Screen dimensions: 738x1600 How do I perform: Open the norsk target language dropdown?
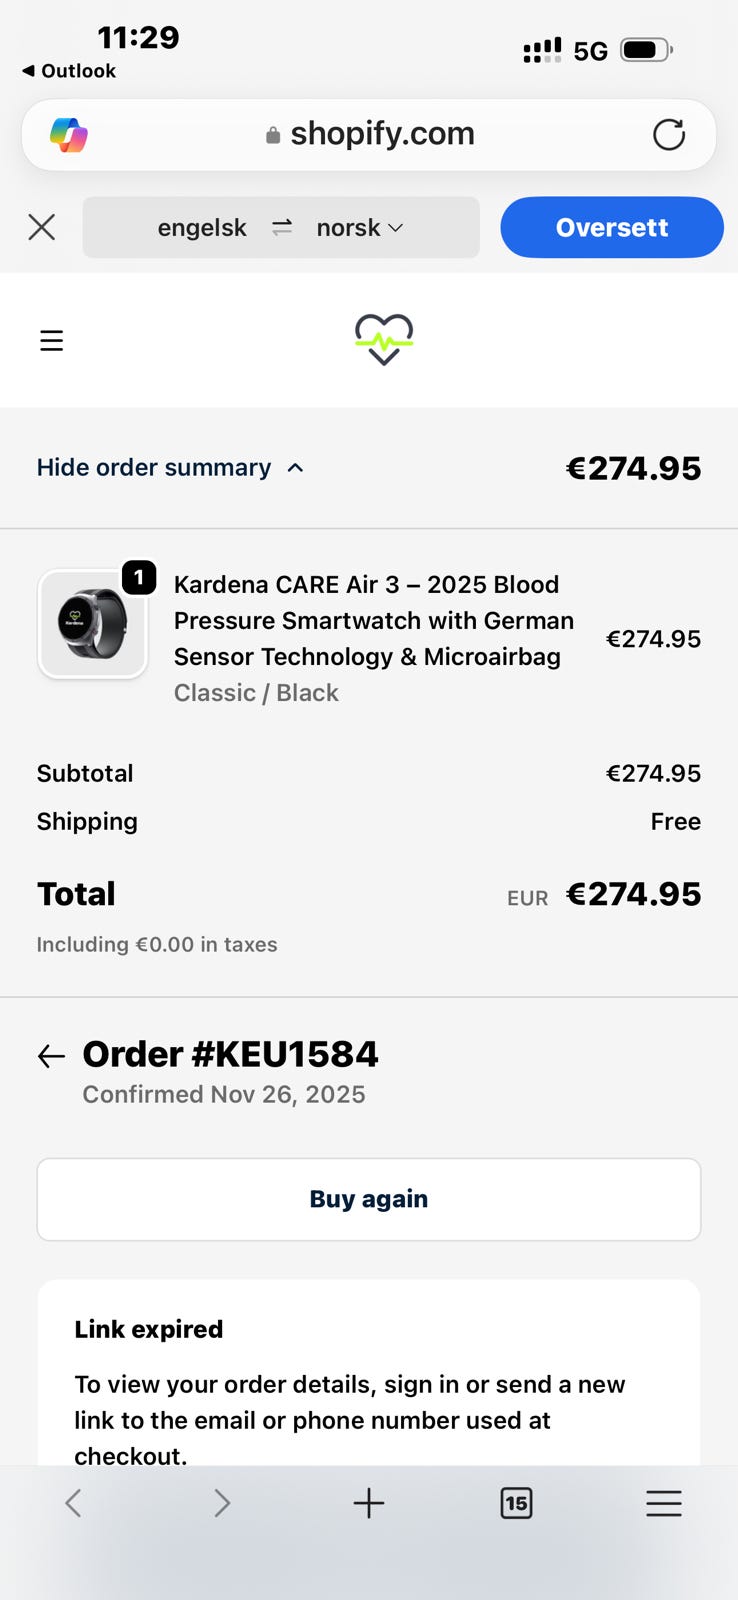tap(360, 228)
